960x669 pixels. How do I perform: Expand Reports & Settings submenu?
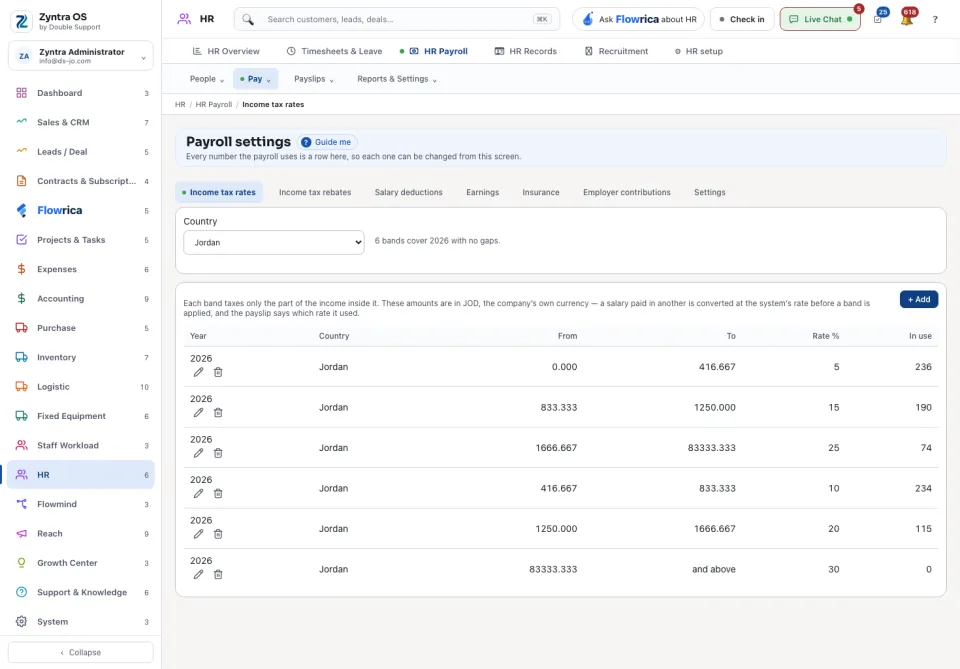click(x=397, y=79)
